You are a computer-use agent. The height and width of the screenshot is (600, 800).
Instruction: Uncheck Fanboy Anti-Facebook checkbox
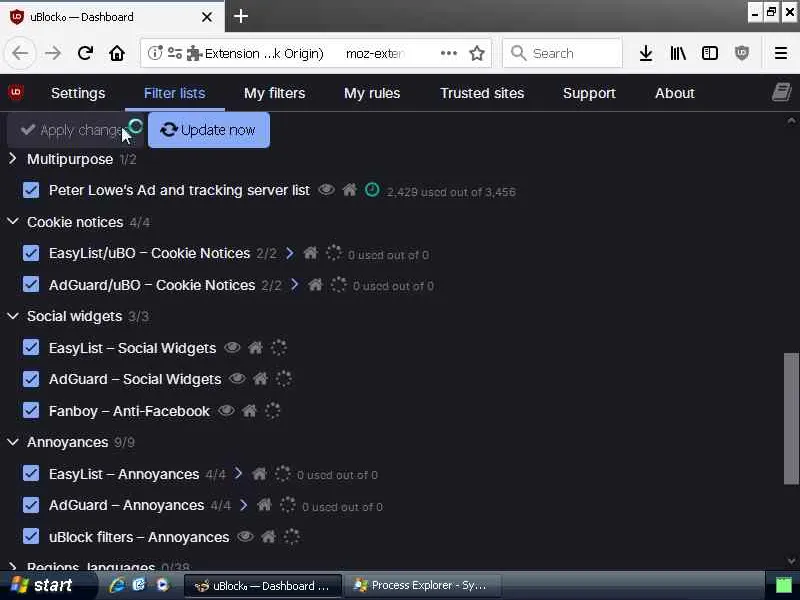click(x=31, y=411)
